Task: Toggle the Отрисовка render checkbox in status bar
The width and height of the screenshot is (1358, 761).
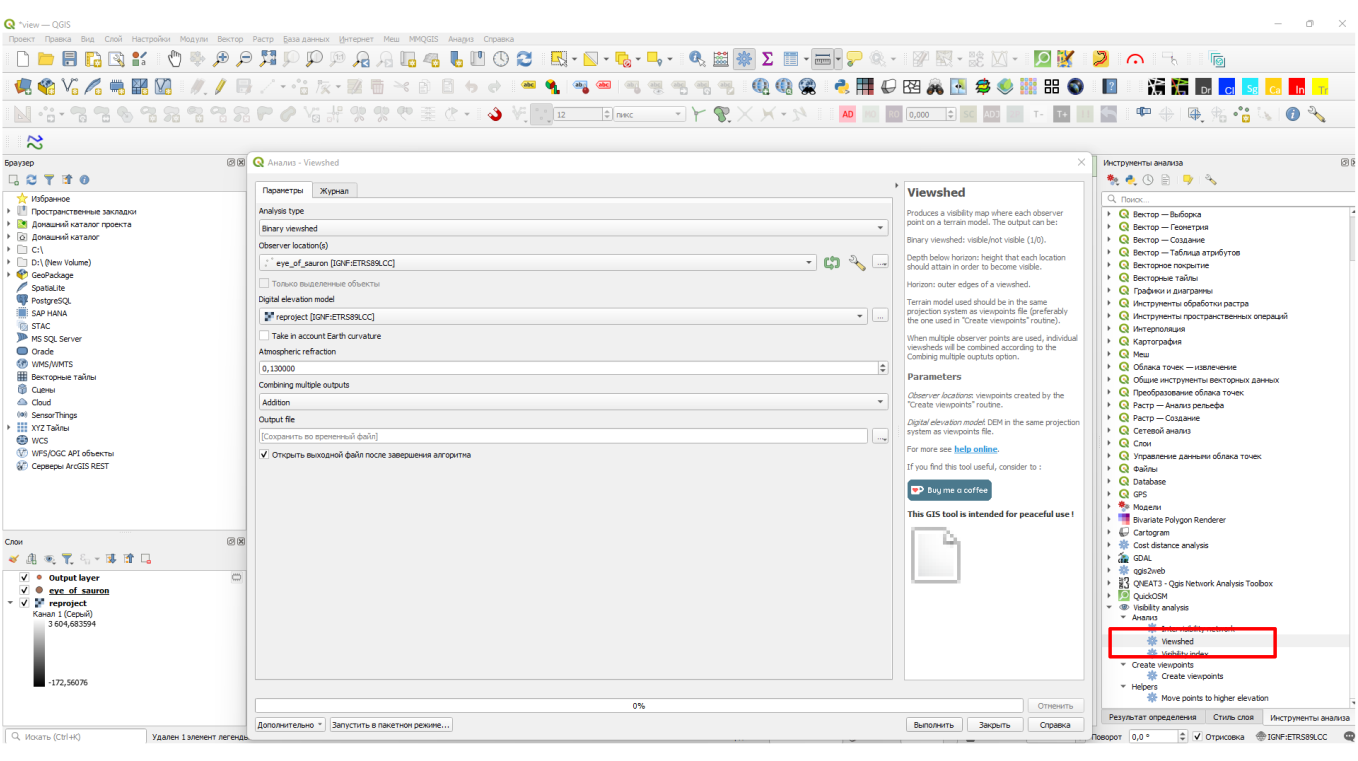Action: pyautogui.click(x=1197, y=737)
